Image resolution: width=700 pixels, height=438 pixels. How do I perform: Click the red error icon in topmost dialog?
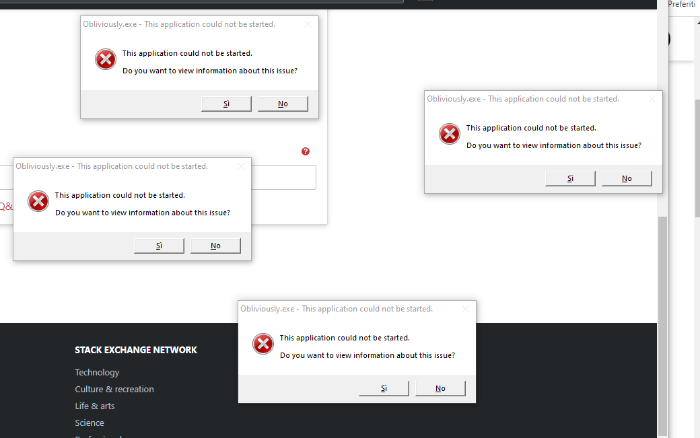pyautogui.click(x=106, y=60)
